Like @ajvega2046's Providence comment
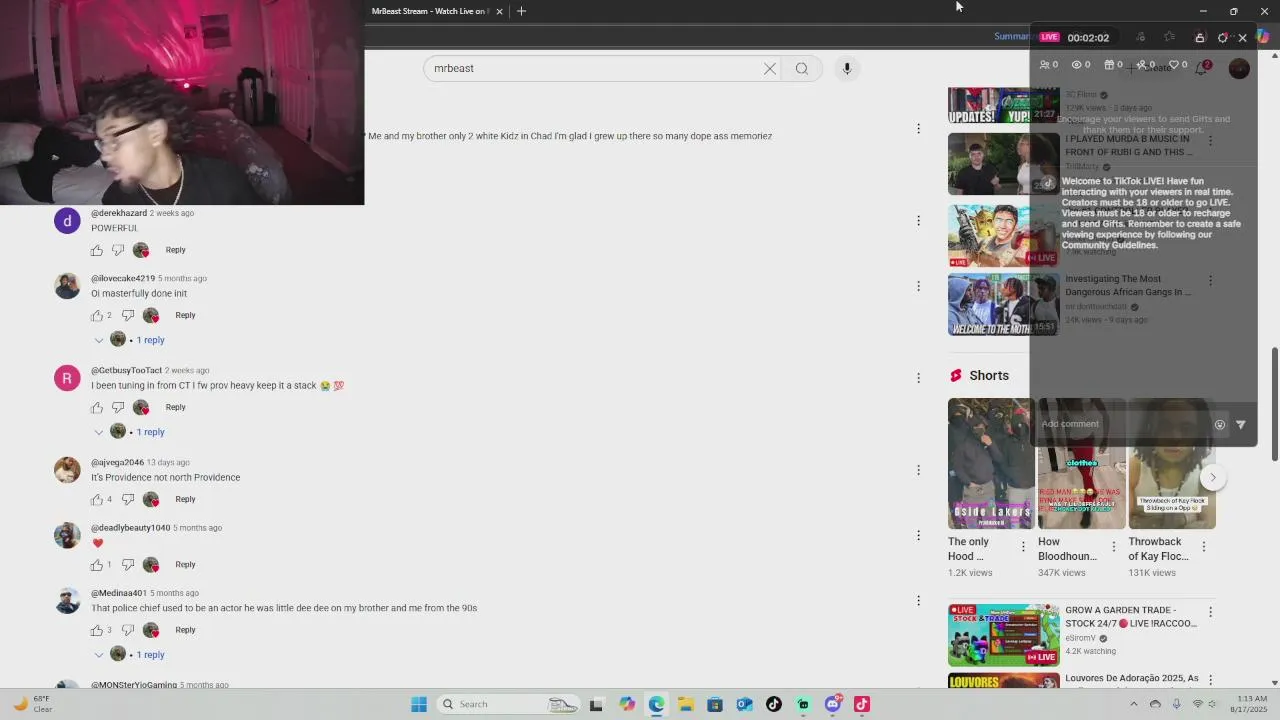This screenshot has width=1280, height=720. tap(97, 499)
